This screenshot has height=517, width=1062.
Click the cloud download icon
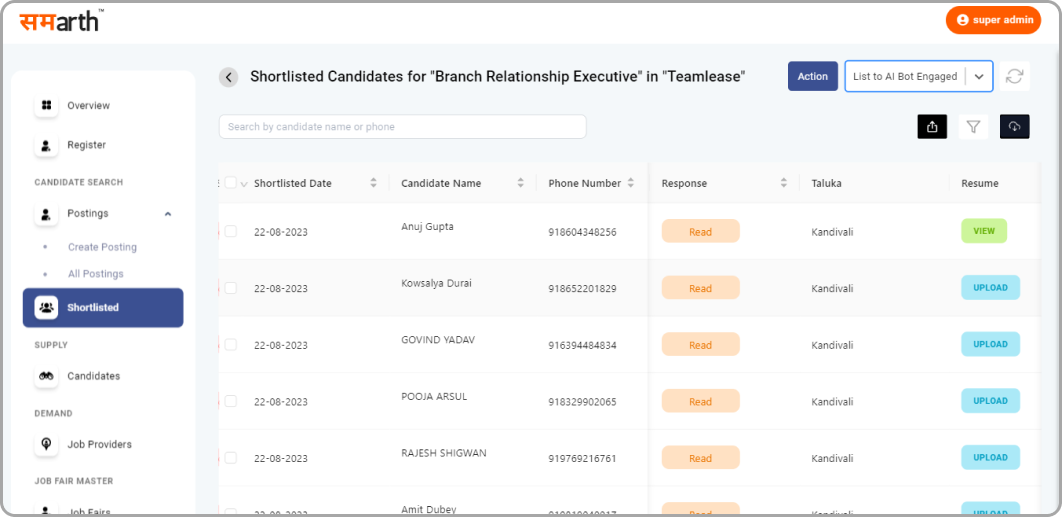pyautogui.click(x=1014, y=126)
